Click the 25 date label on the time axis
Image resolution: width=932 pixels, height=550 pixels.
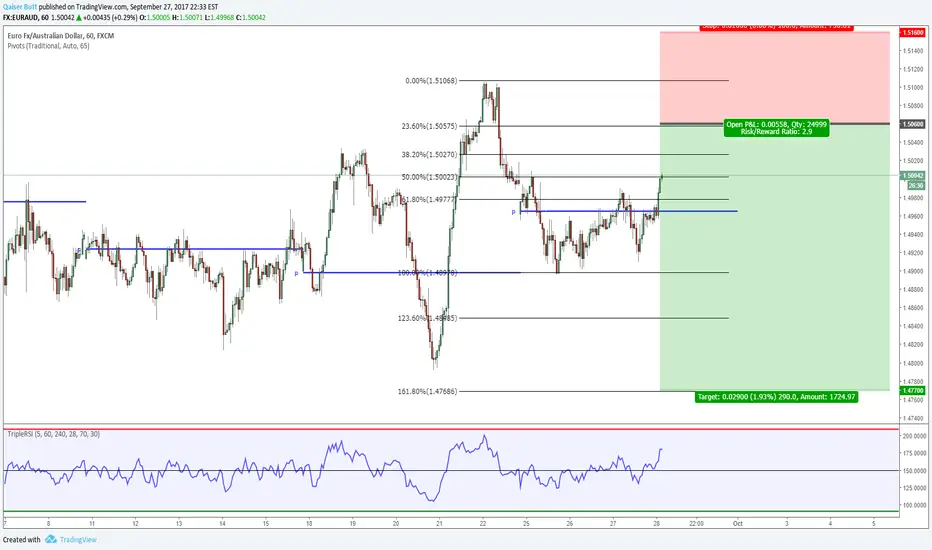[526, 524]
